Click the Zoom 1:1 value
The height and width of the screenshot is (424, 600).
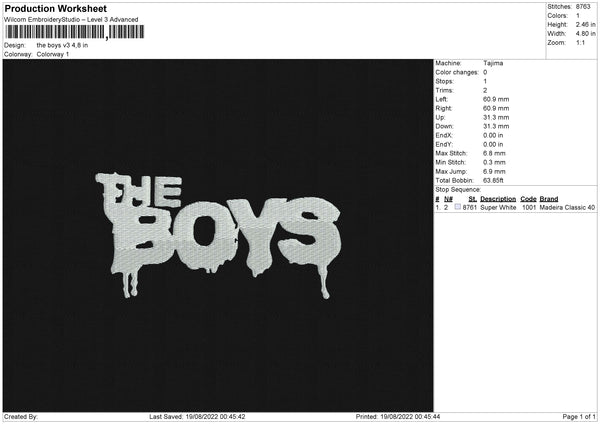coord(580,42)
